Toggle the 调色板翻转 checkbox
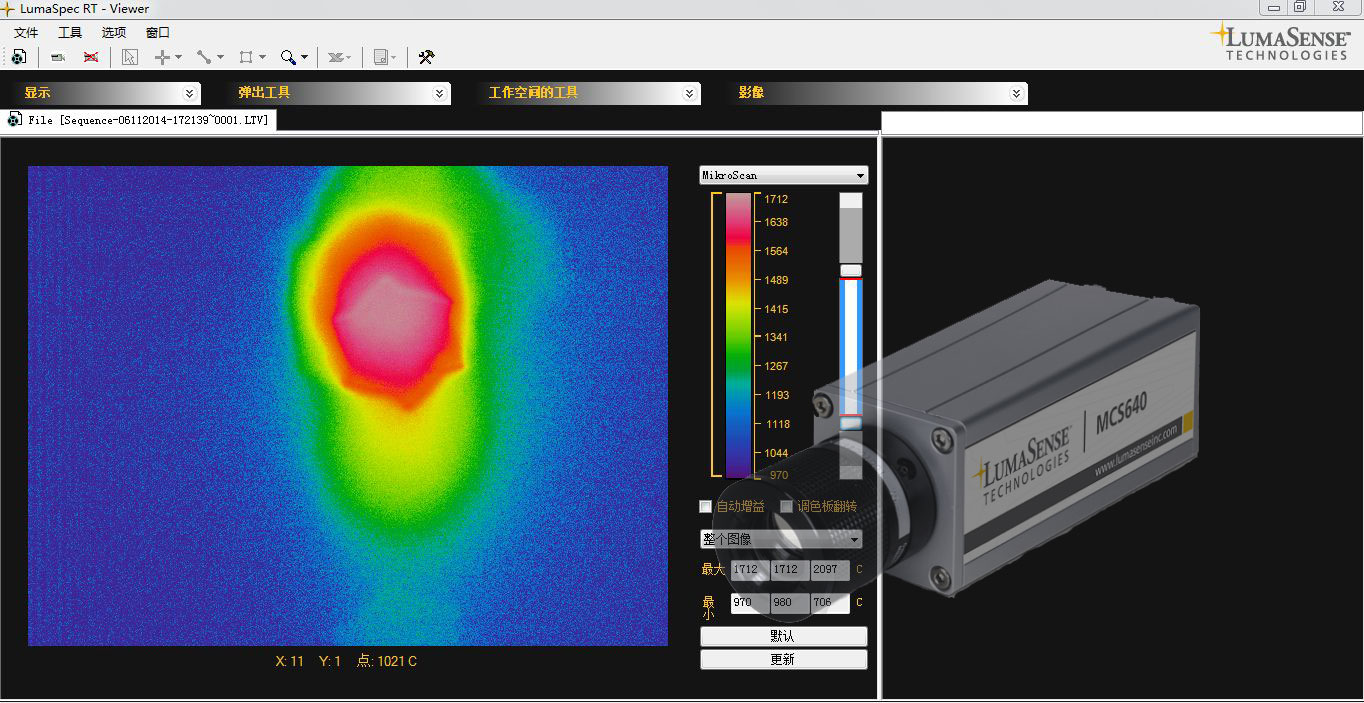This screenshot has height=703, width=1364. (787, 507)
